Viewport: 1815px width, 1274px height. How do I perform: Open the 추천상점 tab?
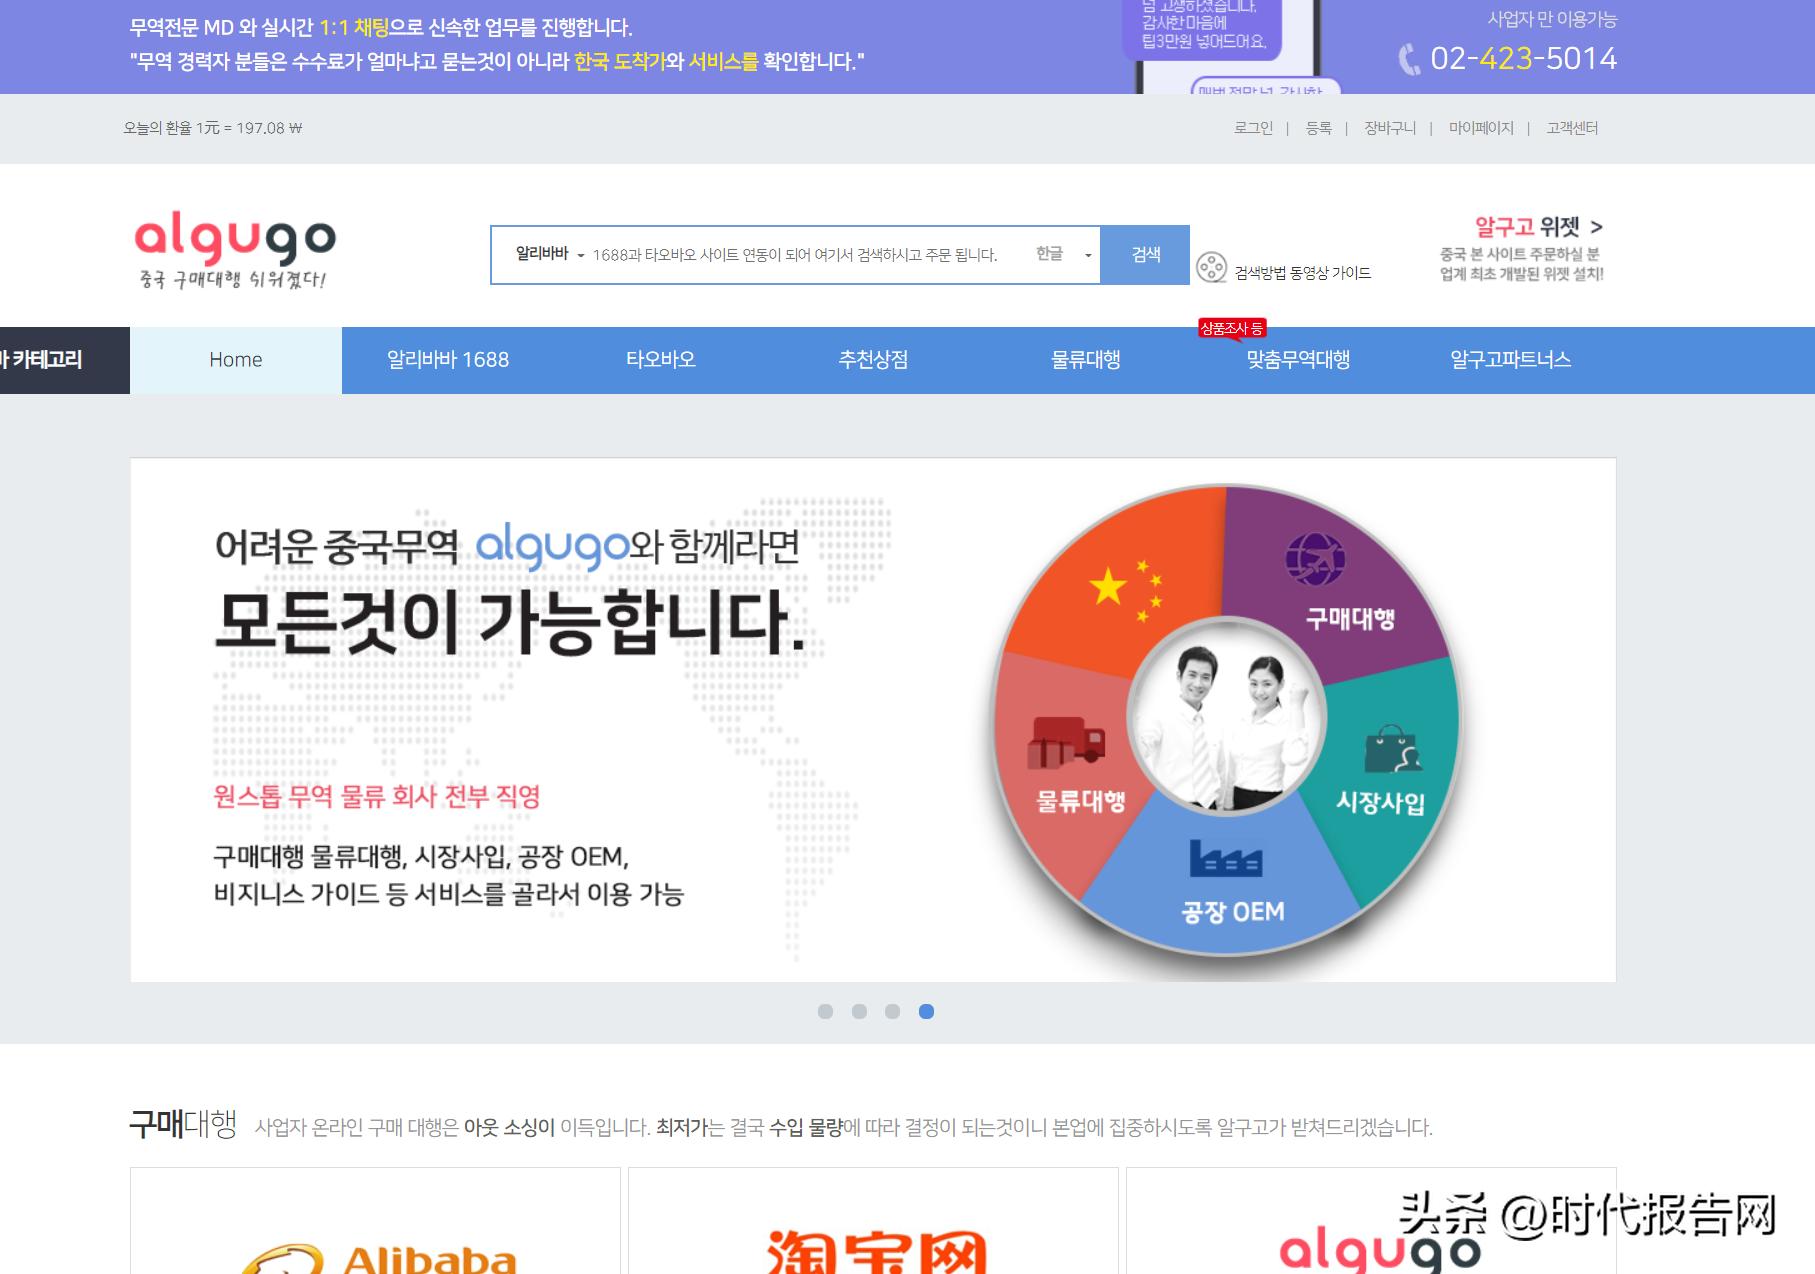point(873,360)
